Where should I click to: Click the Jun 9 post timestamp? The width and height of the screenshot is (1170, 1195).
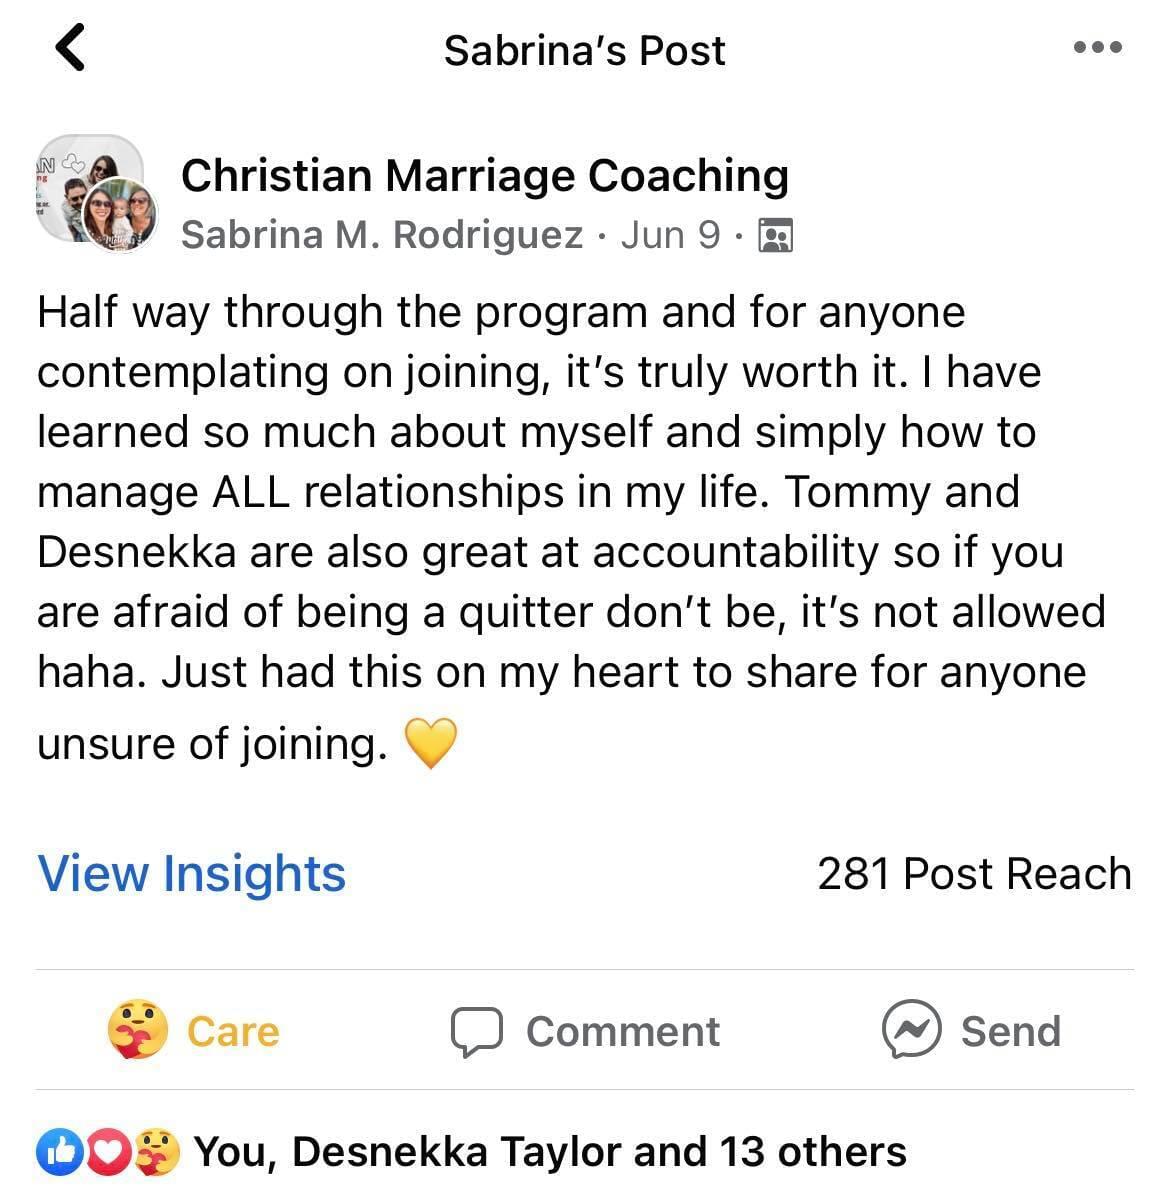point(670,235)
